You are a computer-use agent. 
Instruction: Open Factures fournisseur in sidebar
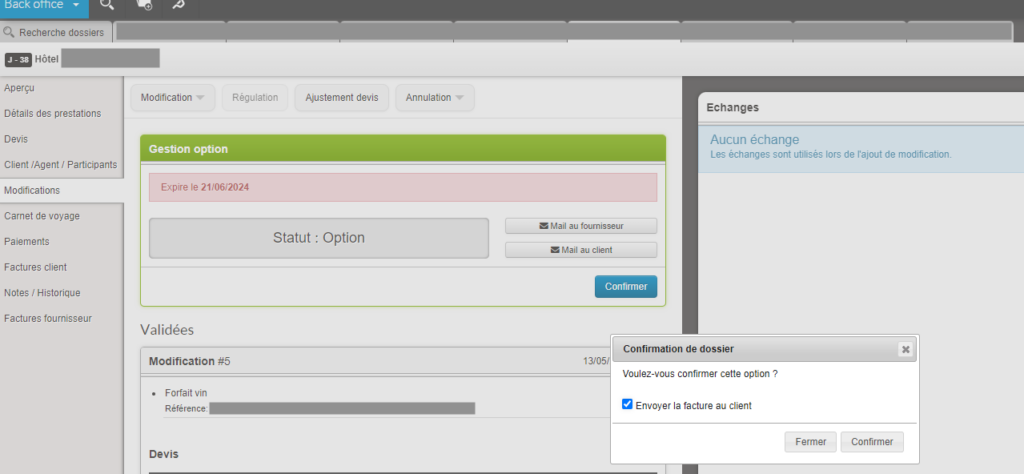click(48, 319)
